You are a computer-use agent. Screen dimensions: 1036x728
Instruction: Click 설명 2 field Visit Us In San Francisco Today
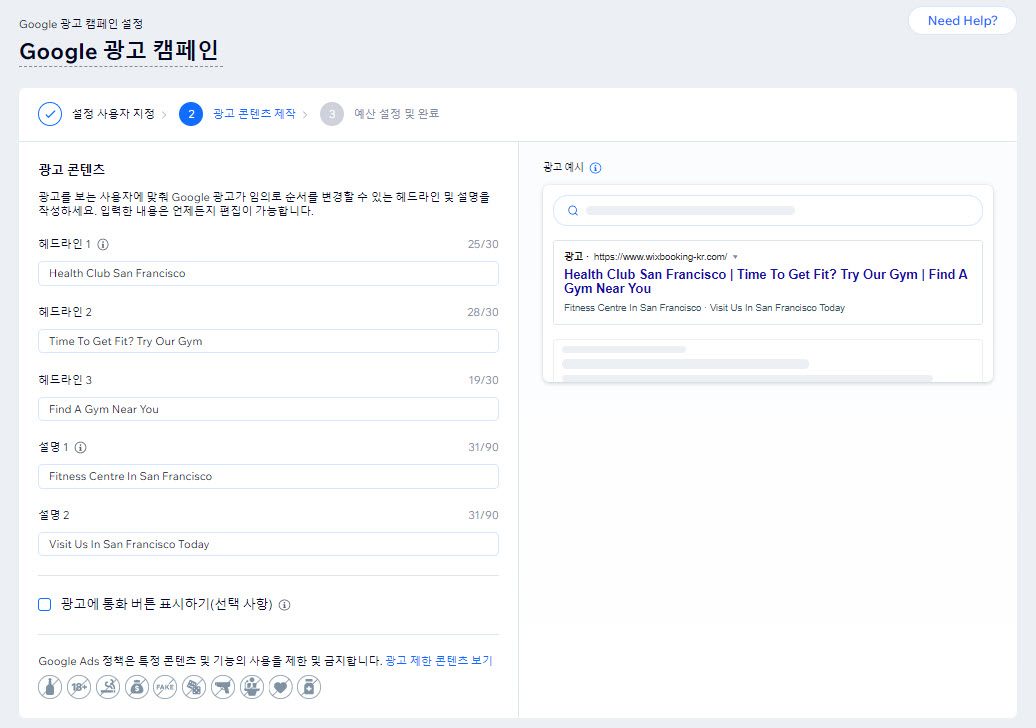click(x=268, y=544)
